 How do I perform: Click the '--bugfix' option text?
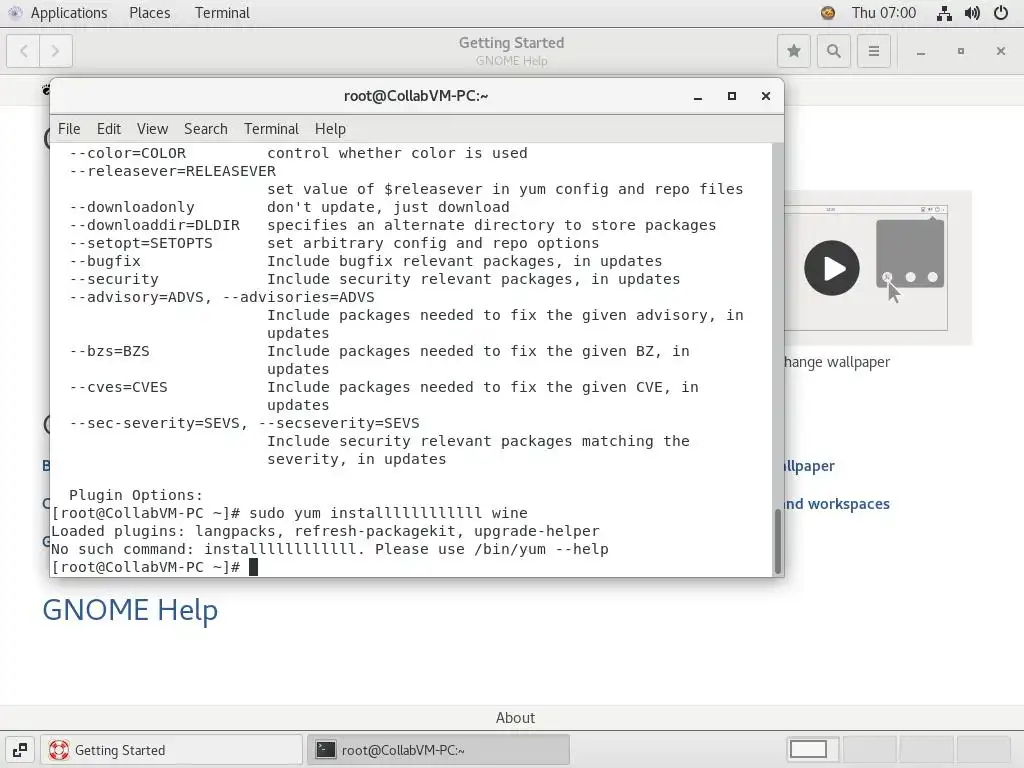pyautogui.click(x=104, y=261)
